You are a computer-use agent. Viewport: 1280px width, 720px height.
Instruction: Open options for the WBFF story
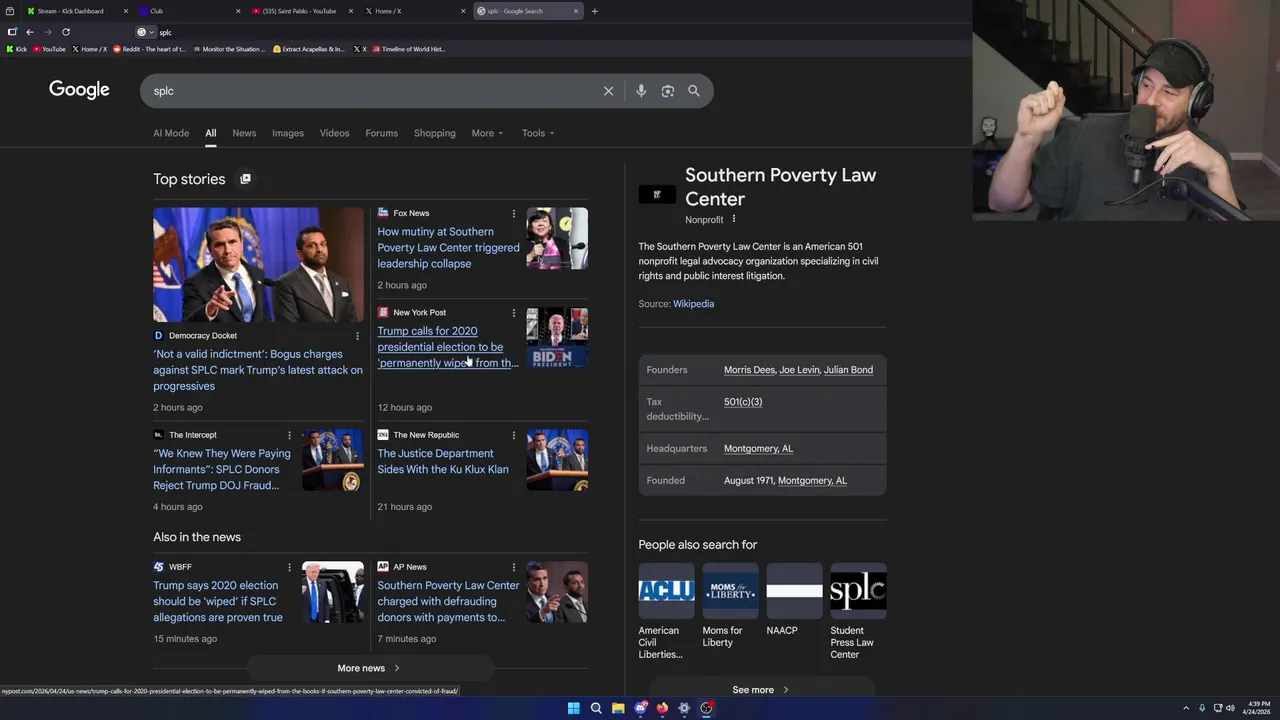290,567
